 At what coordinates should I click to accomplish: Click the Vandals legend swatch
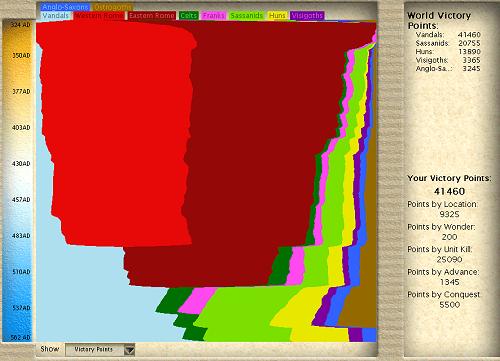click(x=56, y=16)
